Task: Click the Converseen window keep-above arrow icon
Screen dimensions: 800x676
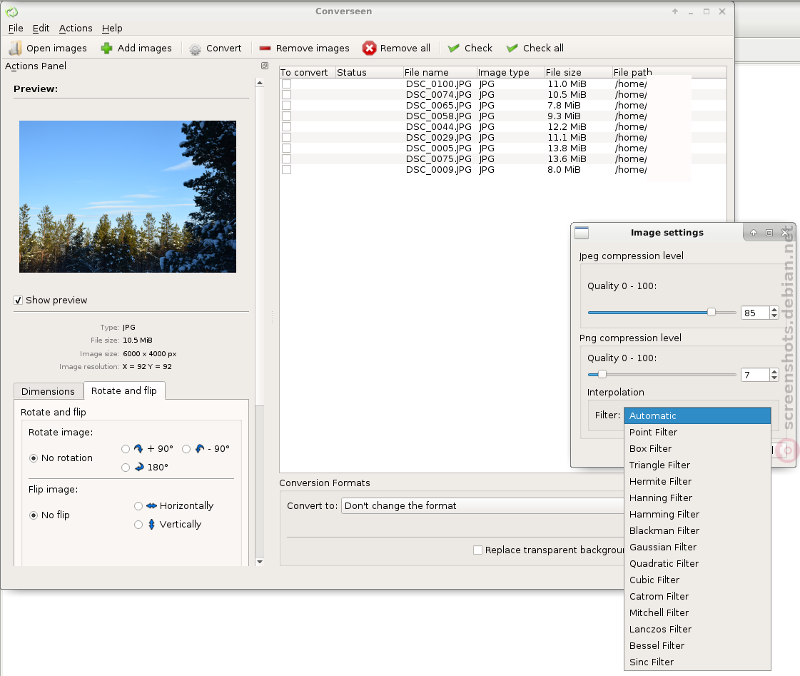Action: tap(675, 11)
